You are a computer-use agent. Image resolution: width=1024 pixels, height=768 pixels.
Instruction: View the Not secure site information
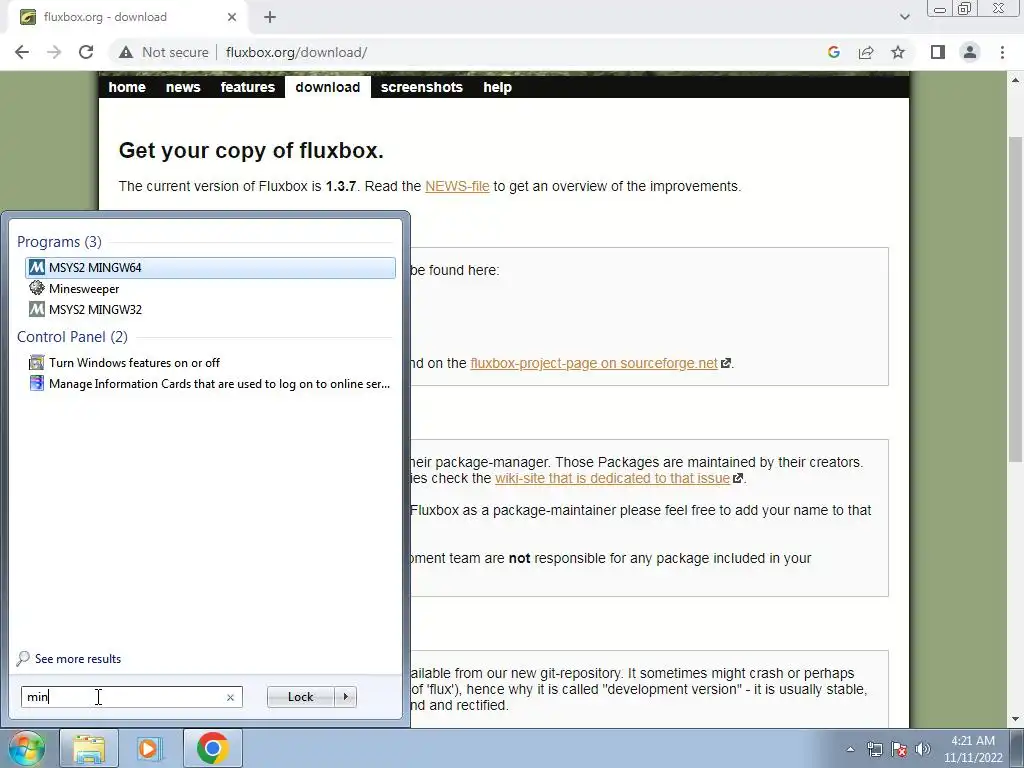tap(163, 52)
